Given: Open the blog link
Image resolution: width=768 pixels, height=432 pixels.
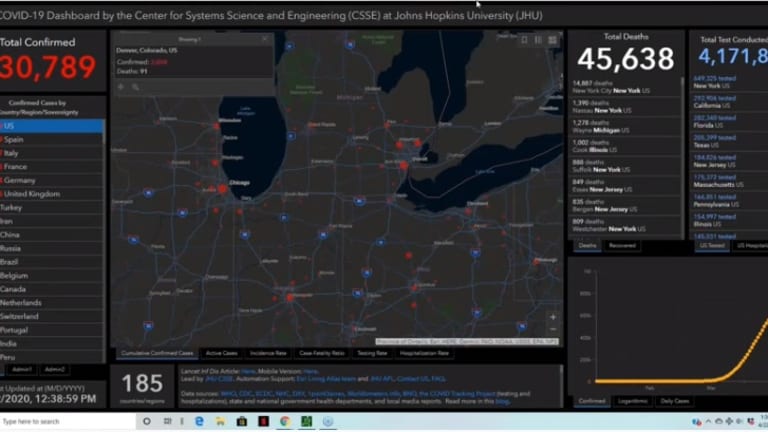Looking at the screenshot, I should (502, 401).
